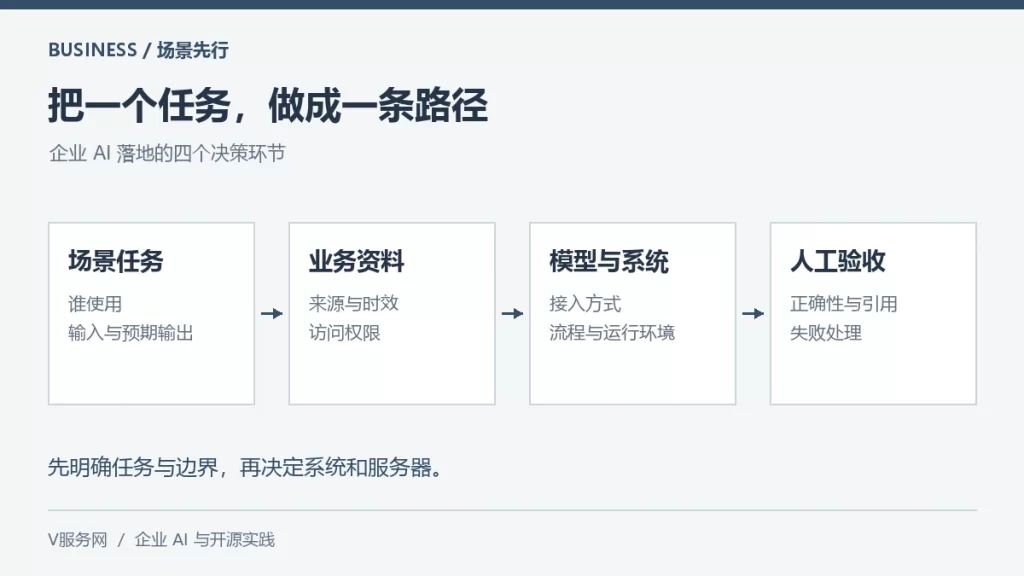This screenshot has width=1024, height=576.
Task: Click the "访问权限" line
Action: coord(345,333)
